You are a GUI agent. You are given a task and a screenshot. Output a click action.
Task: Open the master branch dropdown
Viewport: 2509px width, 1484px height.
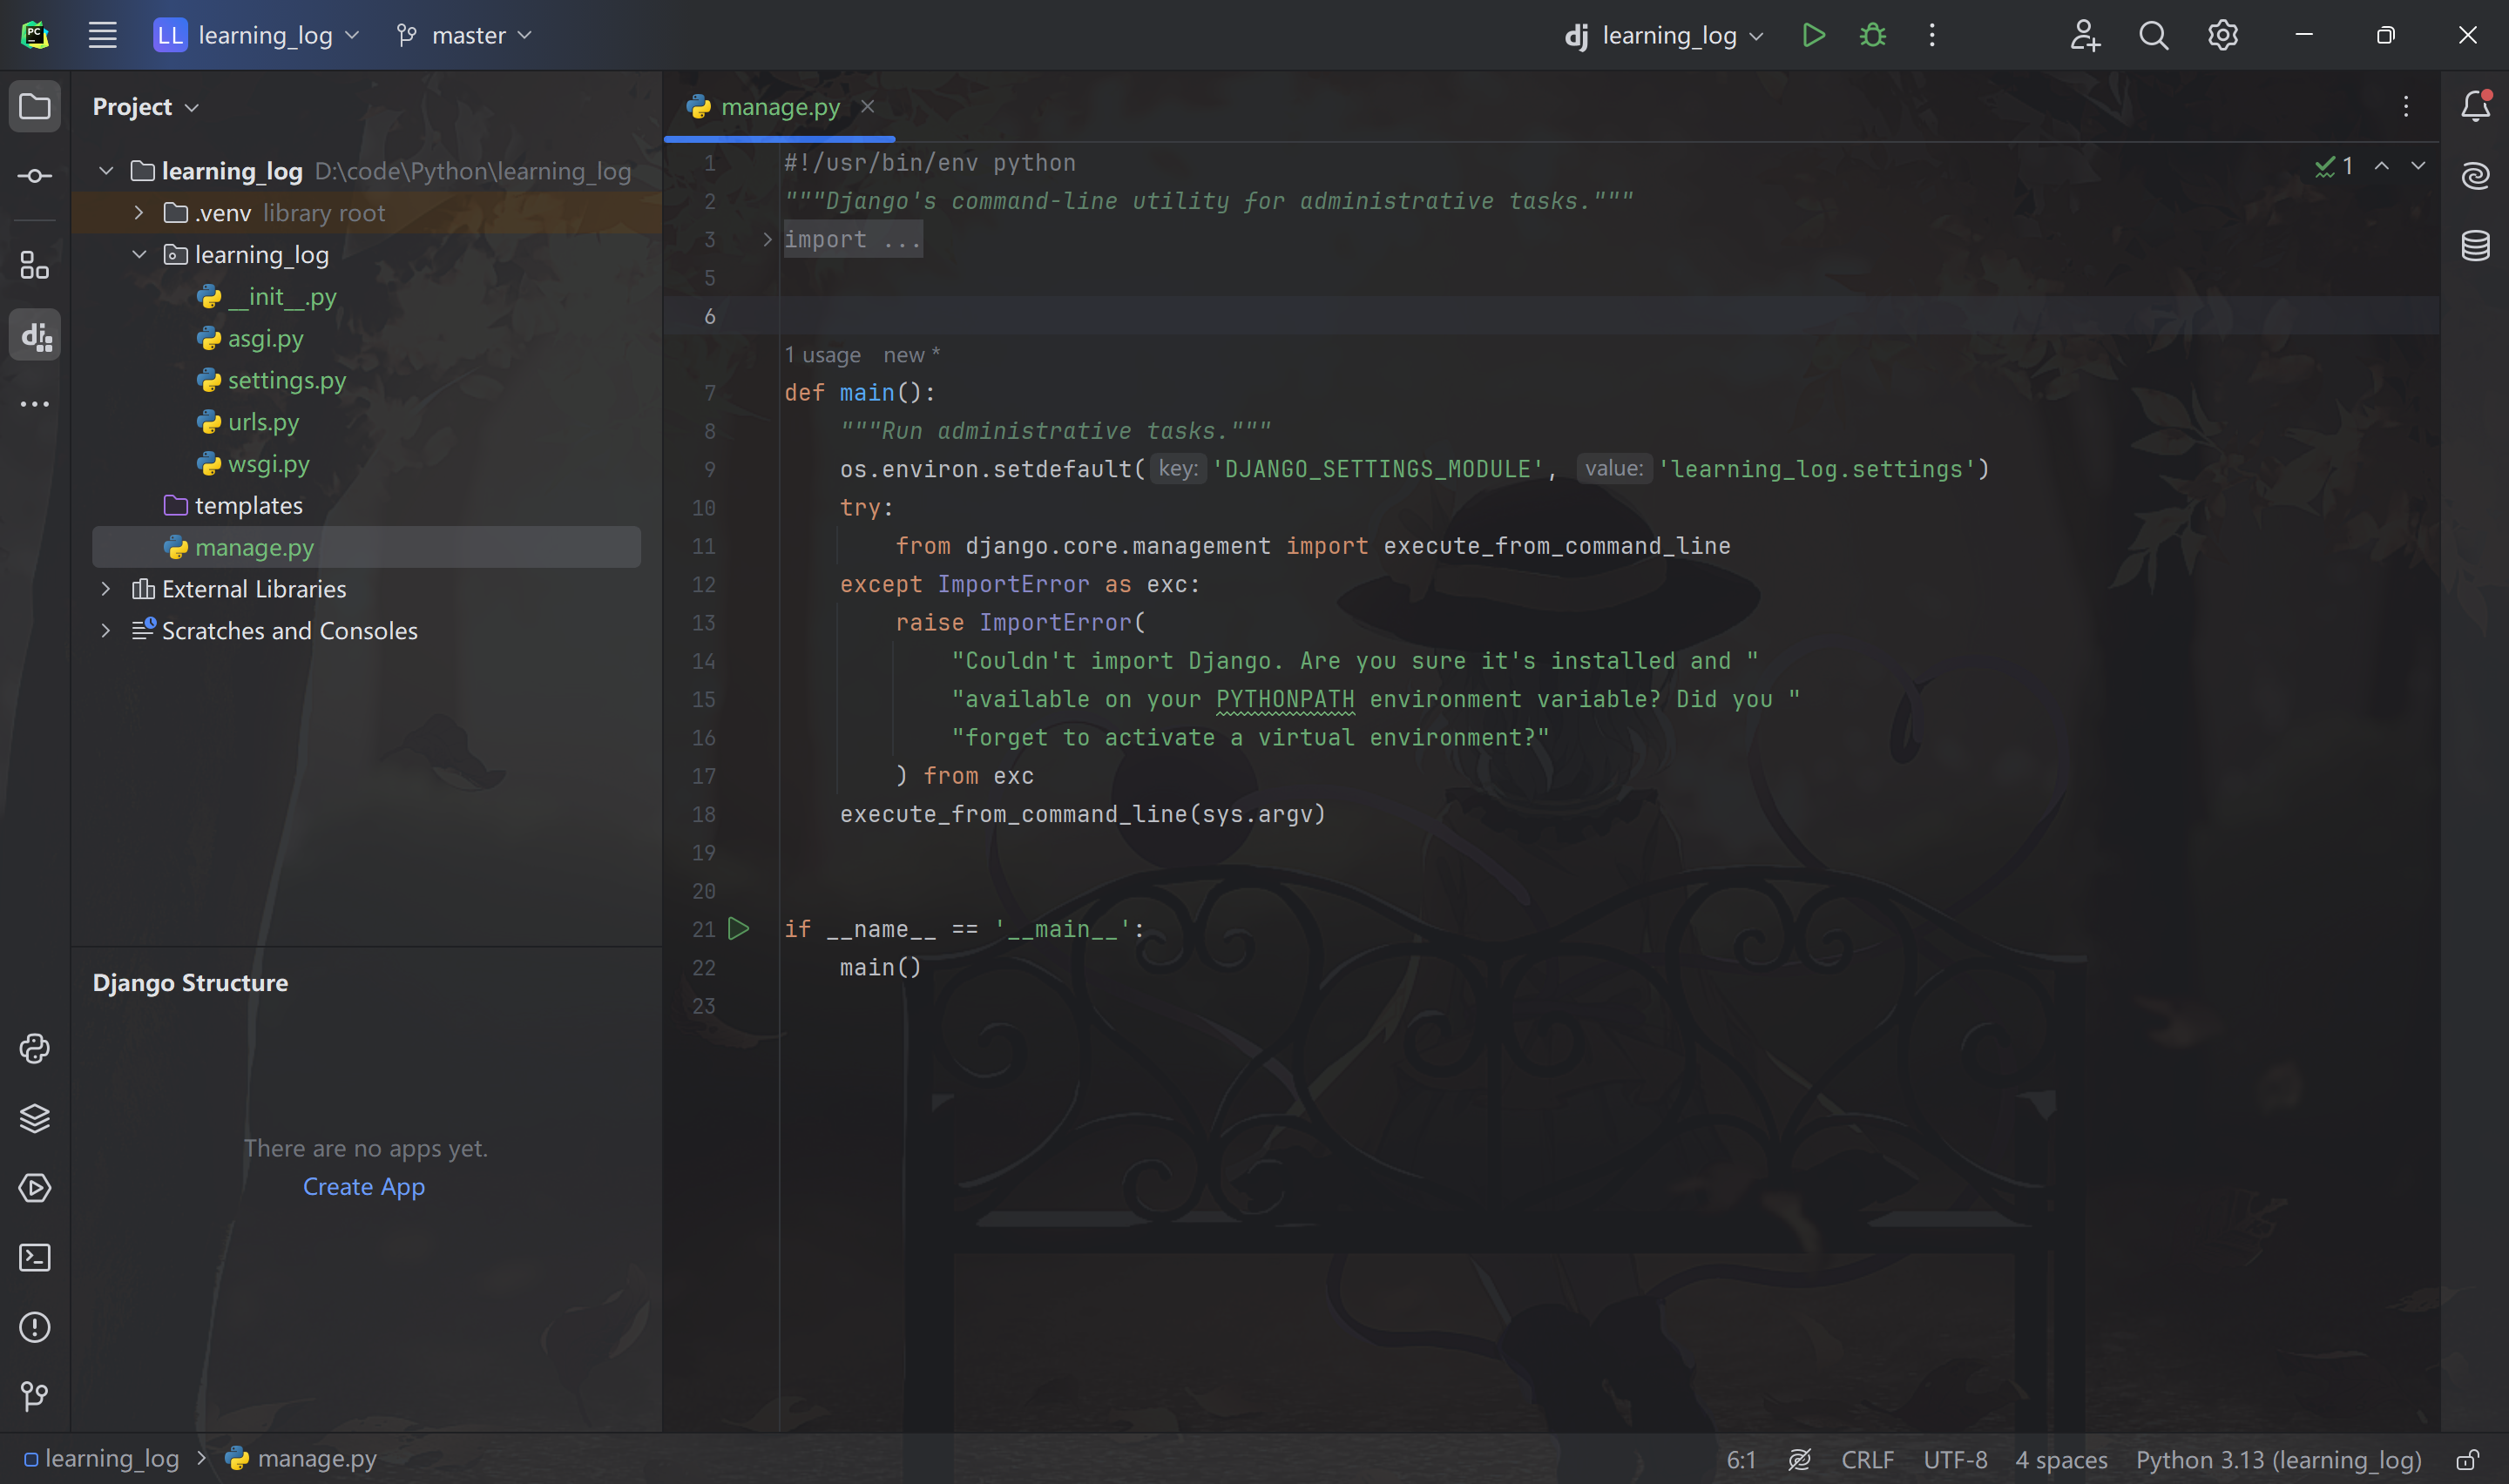coord(465,36)
